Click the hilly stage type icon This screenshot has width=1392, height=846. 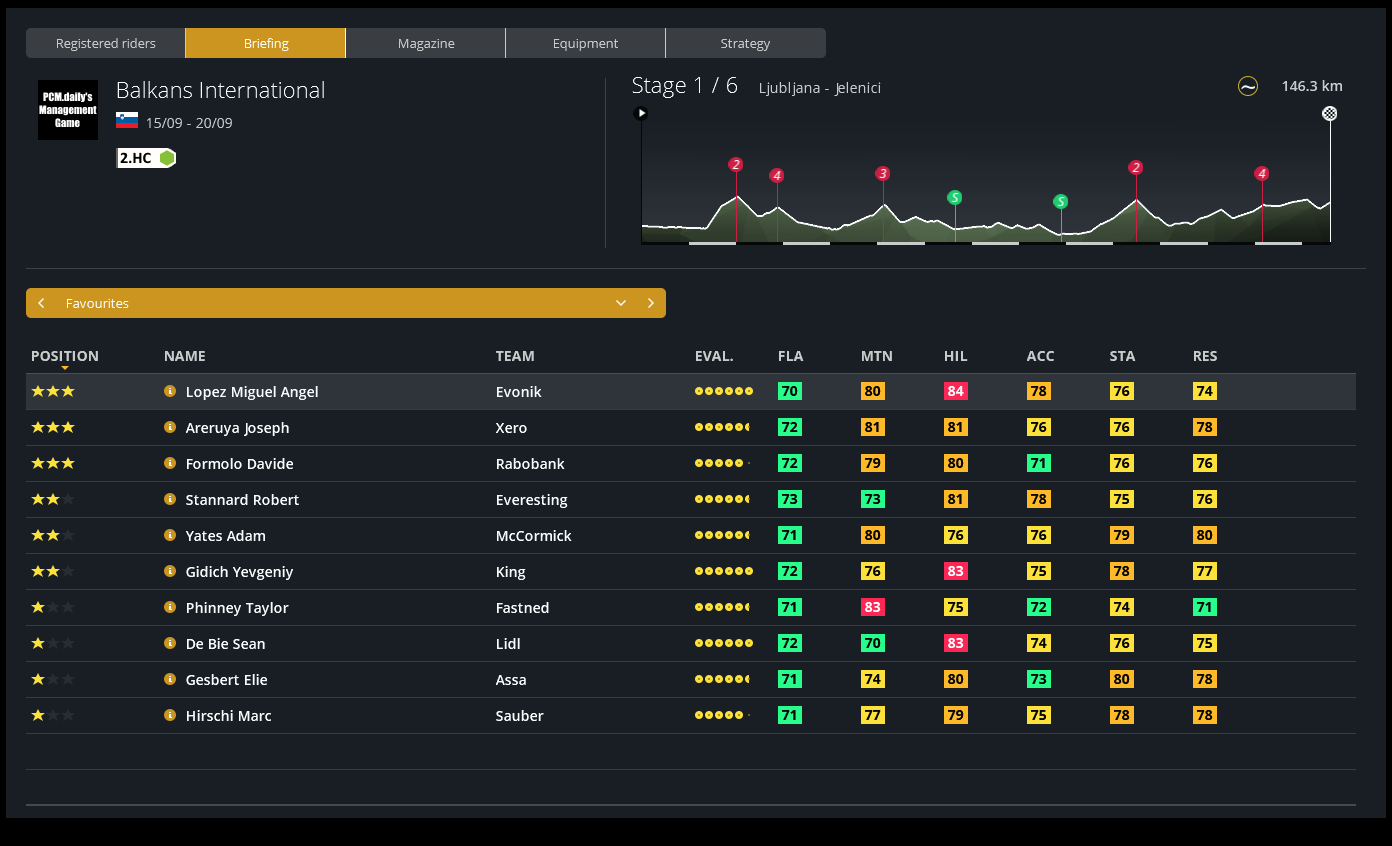(1247, 86)
